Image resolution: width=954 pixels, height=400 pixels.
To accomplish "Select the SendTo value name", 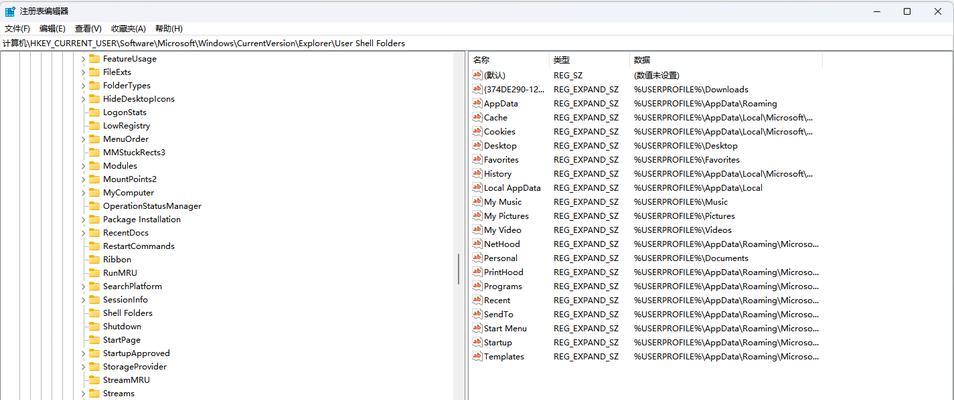I will pos(498,314).
